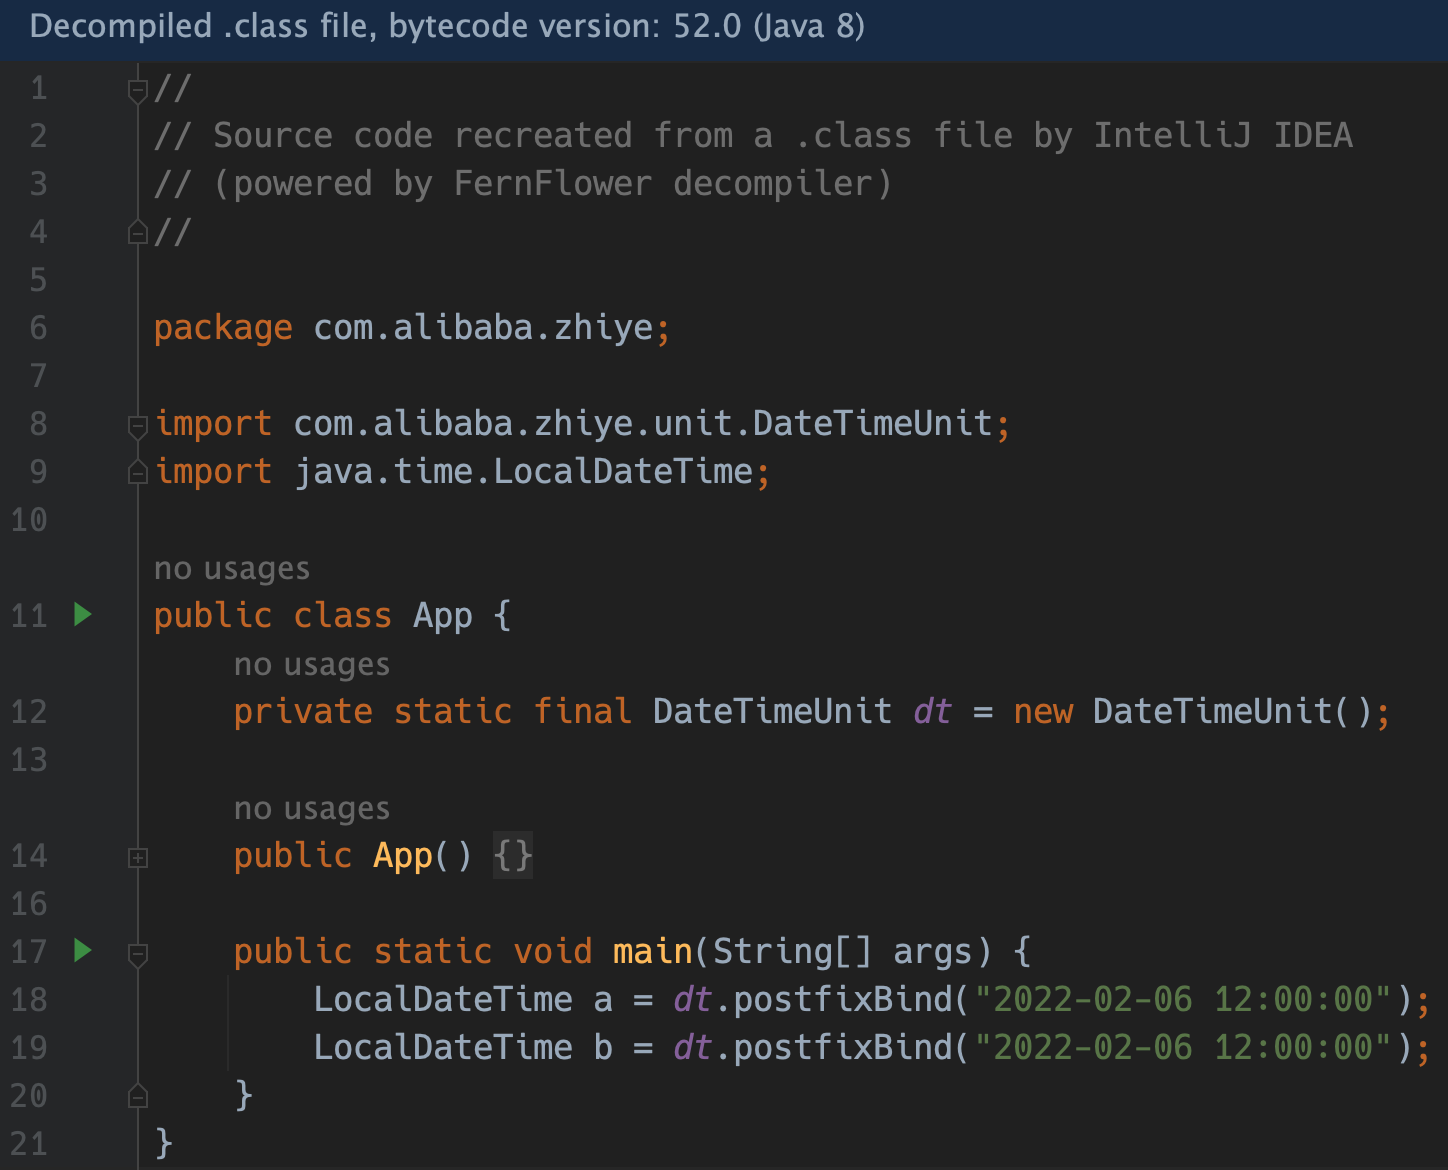This screenshot has height=1170, width=1448.
Task: Click the folded {} placeholder of App constructor
Action: 513,856
